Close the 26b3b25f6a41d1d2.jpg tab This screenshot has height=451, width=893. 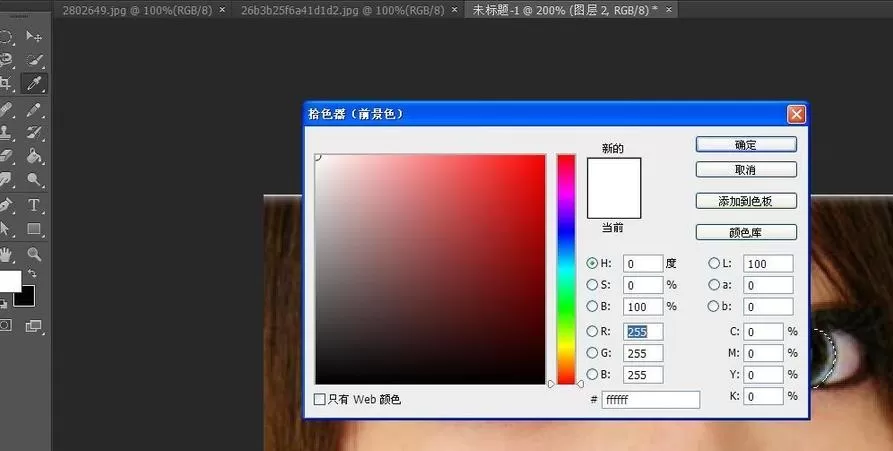[454, 10]
